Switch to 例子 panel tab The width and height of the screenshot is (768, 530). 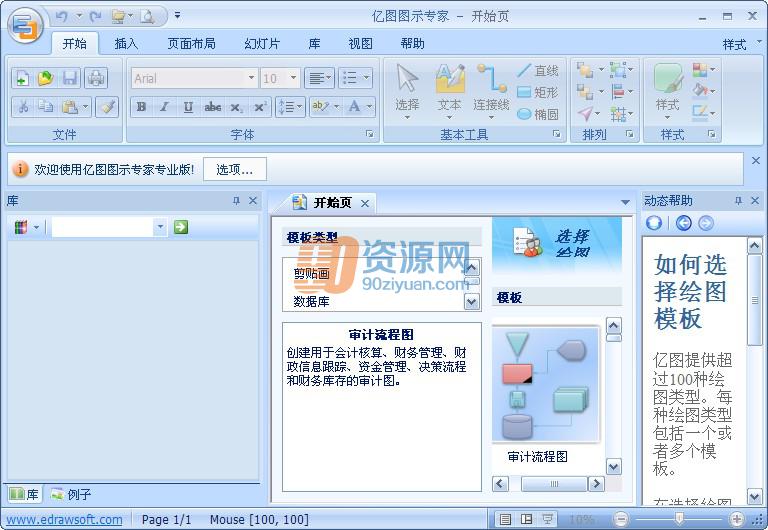(72, 494)
